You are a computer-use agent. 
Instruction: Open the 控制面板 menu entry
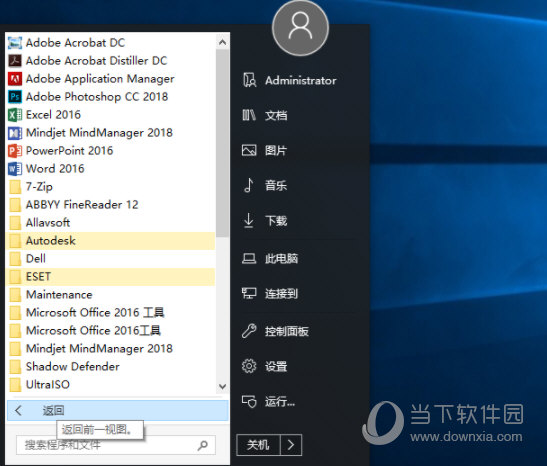[276, 331]
